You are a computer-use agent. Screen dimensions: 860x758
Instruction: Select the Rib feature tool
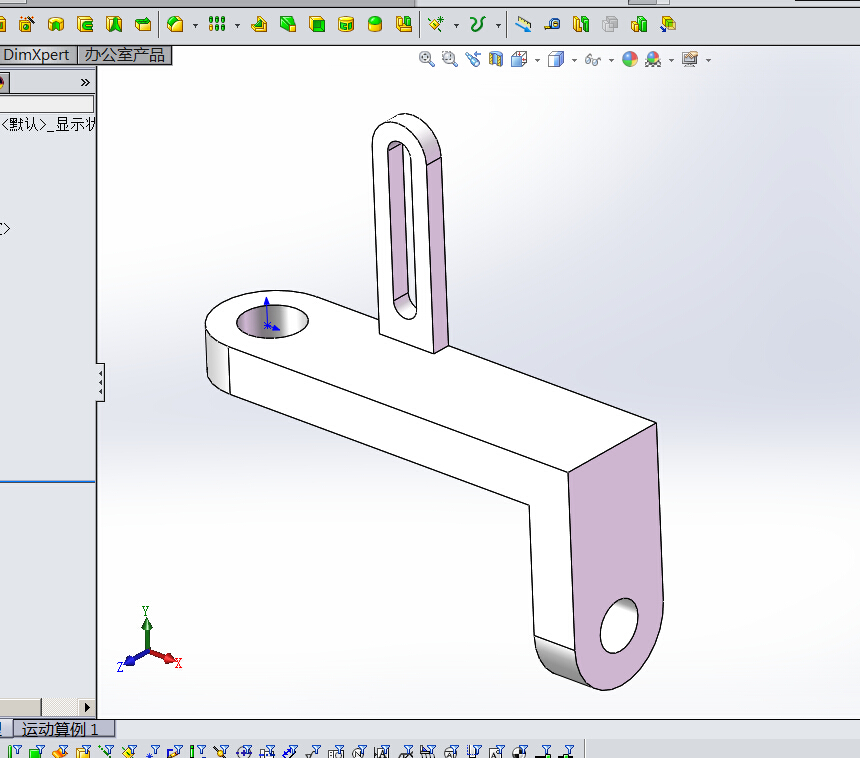pos(259,24)
